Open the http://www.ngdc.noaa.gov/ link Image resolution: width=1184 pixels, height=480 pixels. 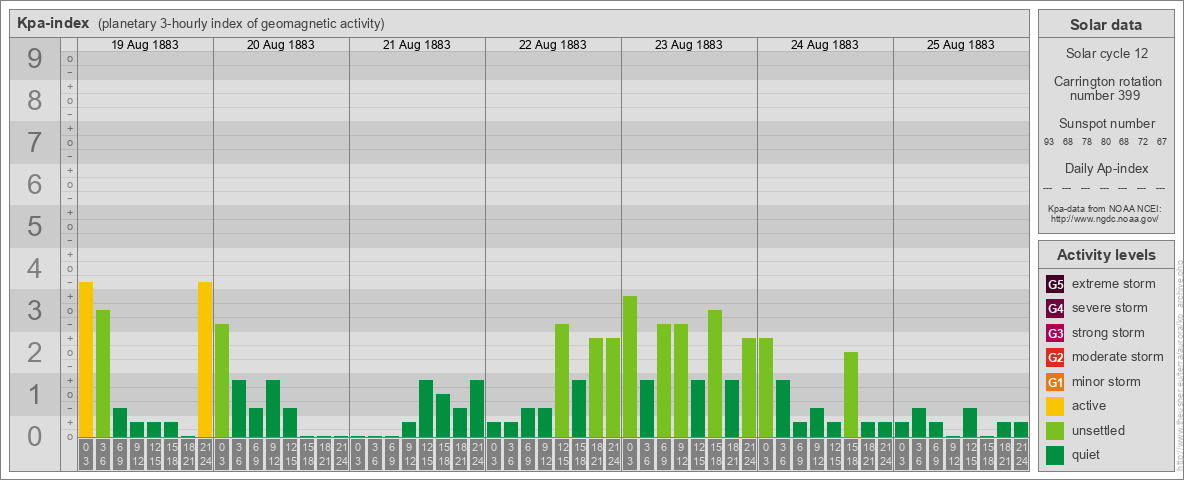click(1105, 218)
